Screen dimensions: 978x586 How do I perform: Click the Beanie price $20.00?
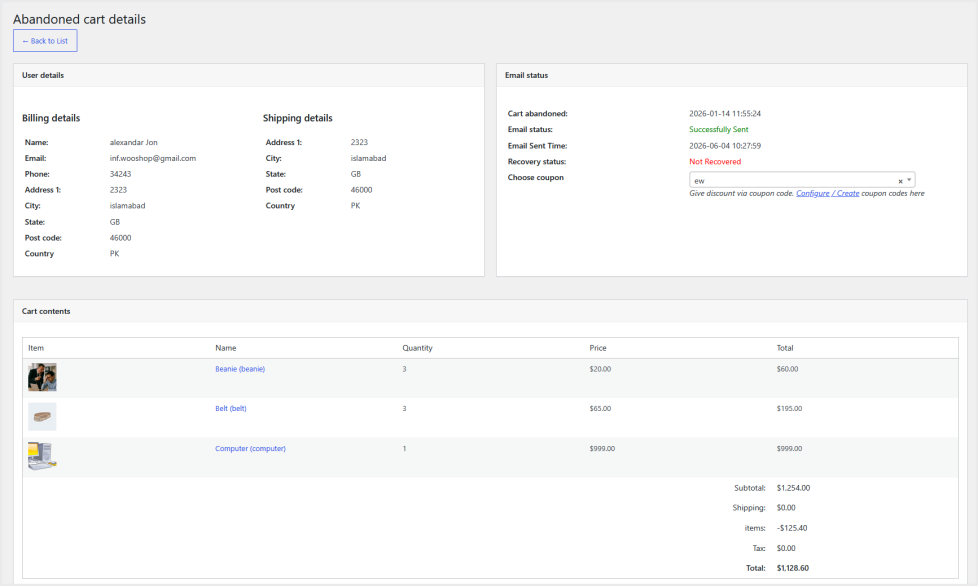point(600,369)
